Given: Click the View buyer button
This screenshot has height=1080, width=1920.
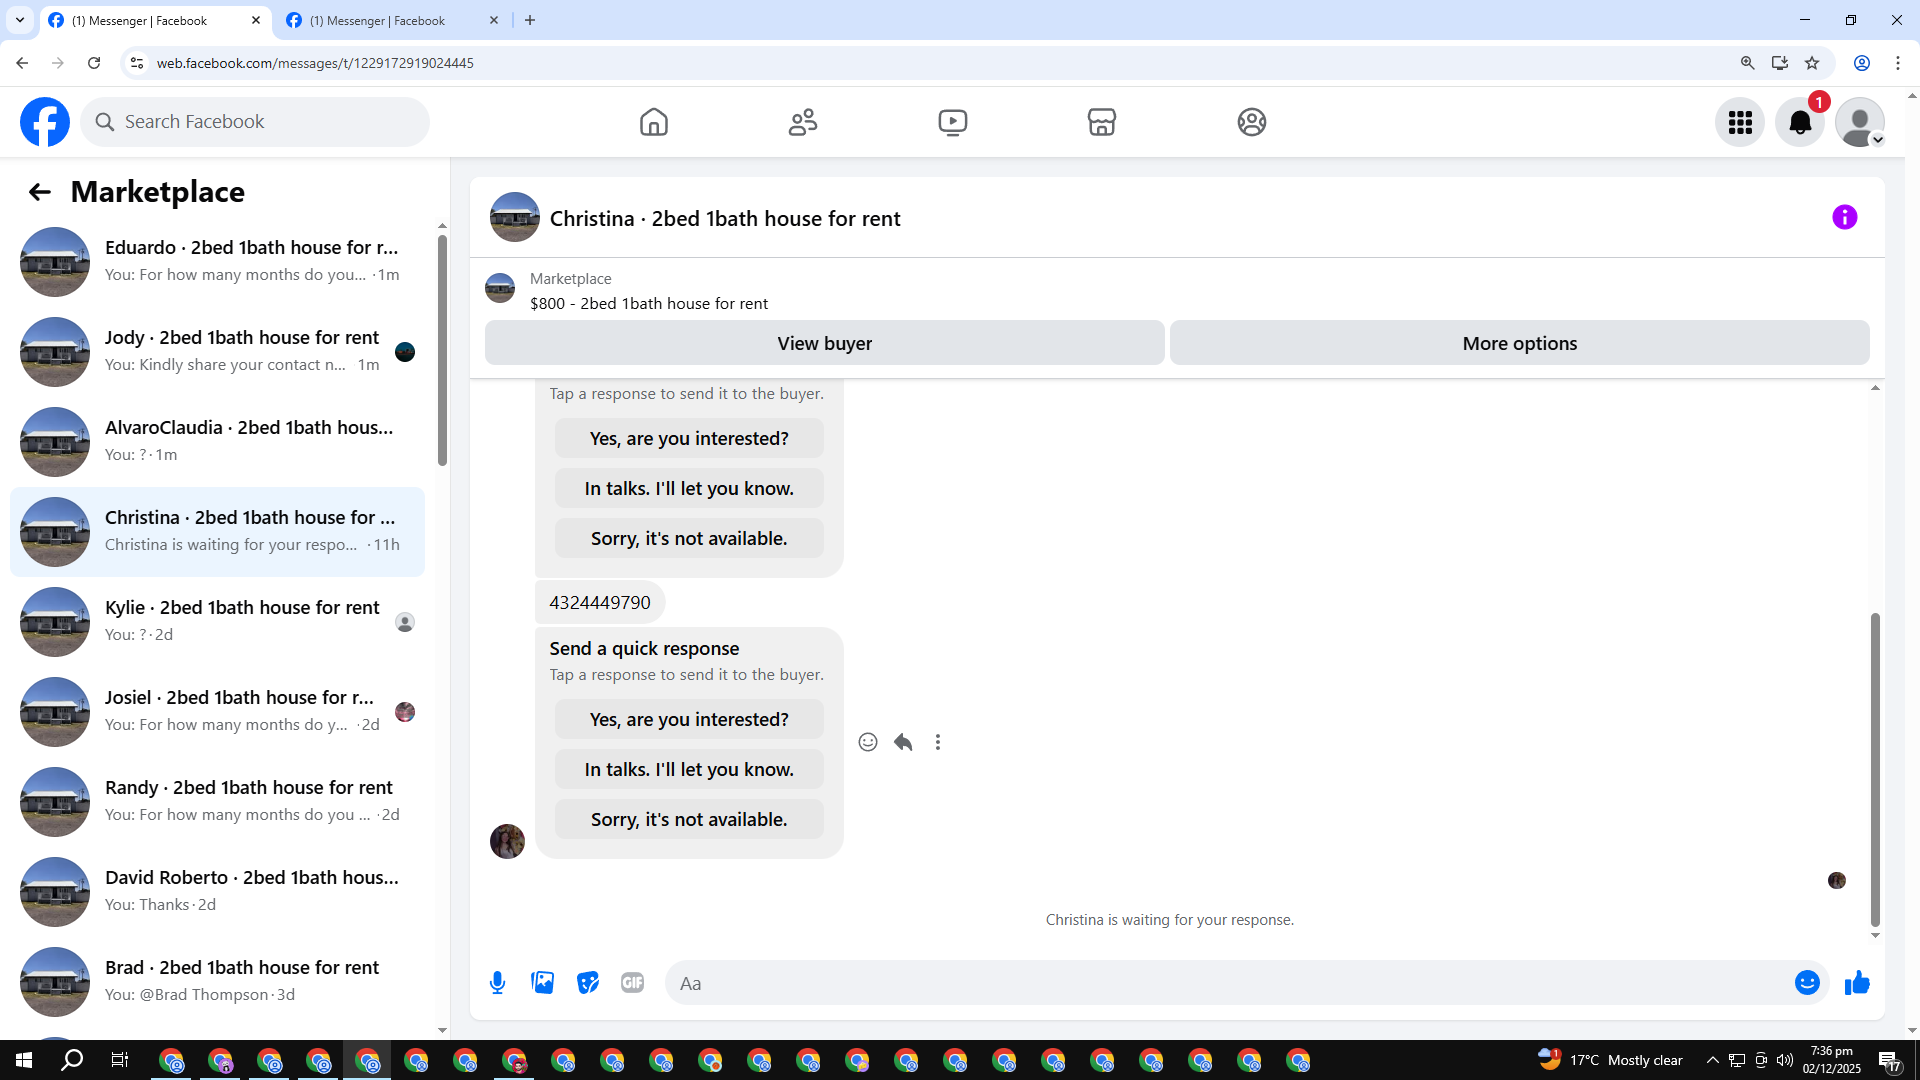Looking at the screenshot, I should (x=824, y=343).
